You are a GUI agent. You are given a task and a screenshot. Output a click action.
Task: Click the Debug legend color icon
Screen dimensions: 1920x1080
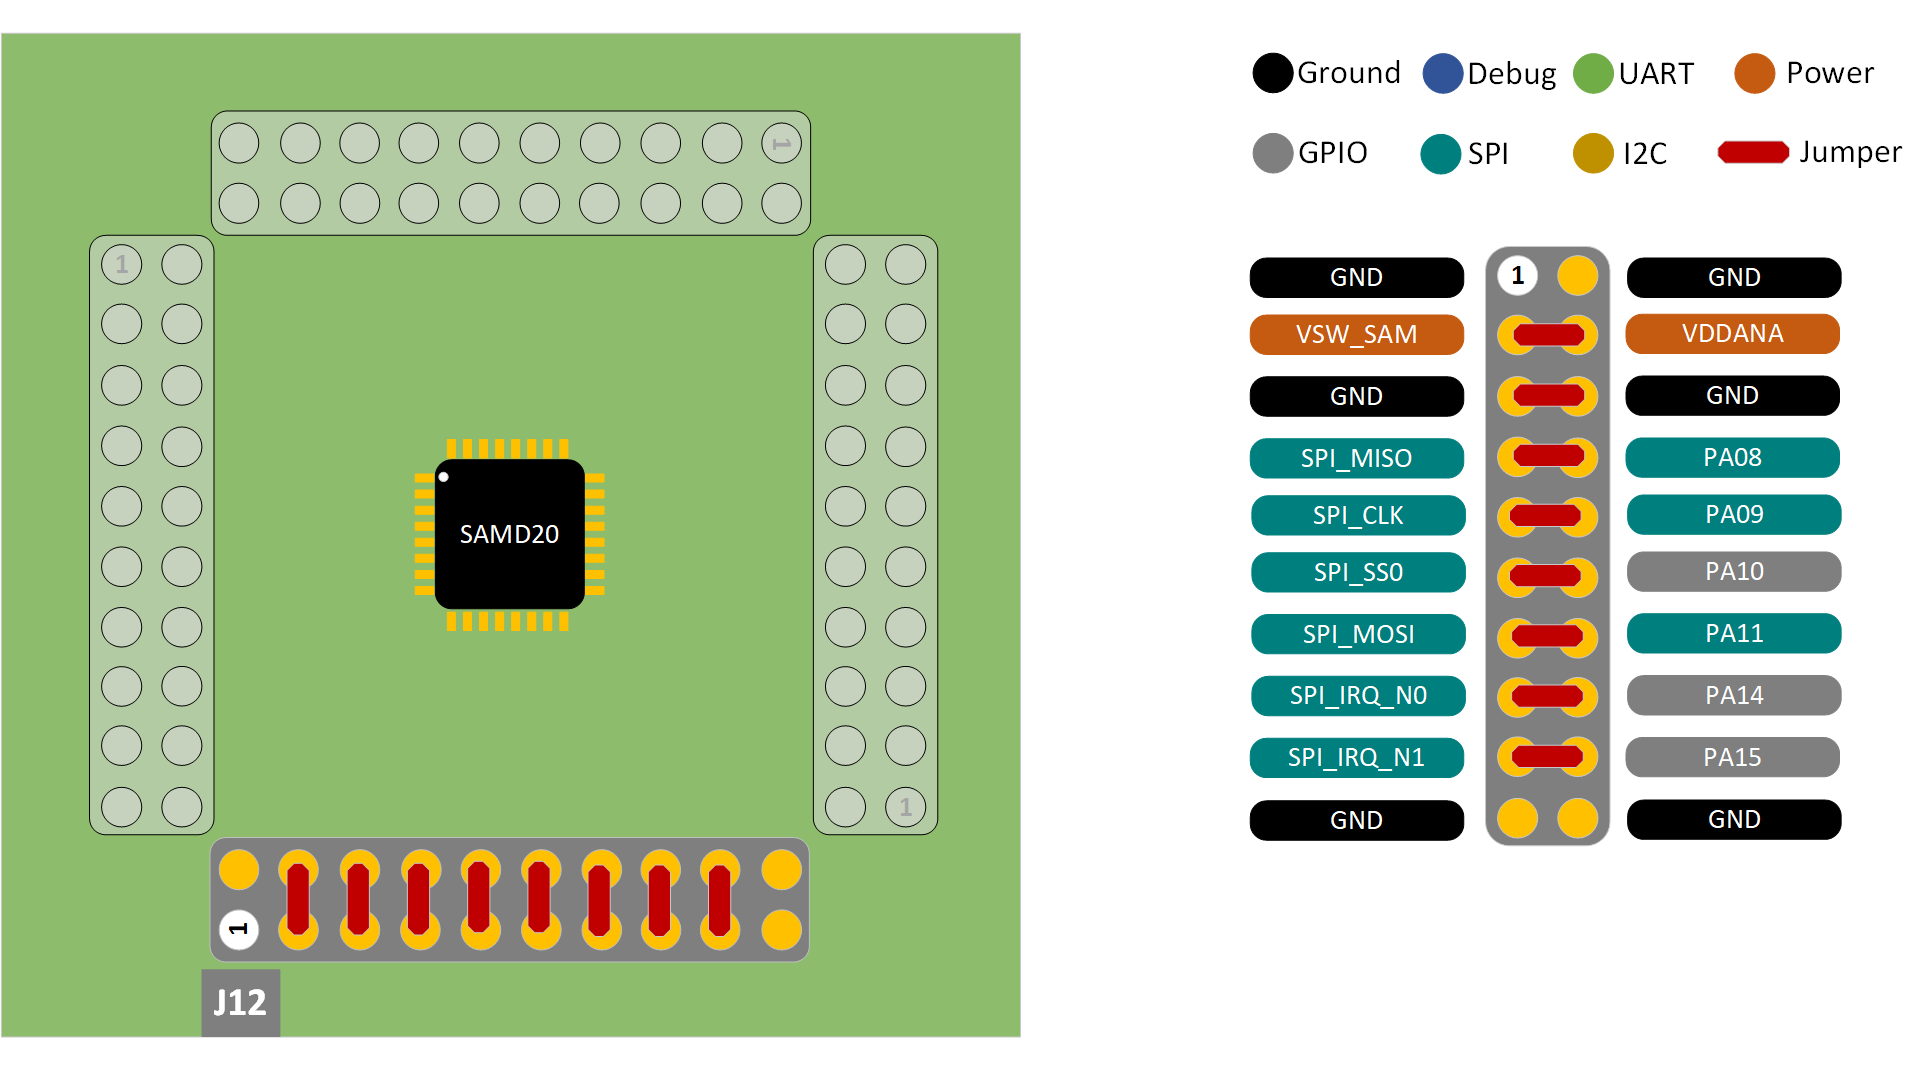coord(1443,73)
